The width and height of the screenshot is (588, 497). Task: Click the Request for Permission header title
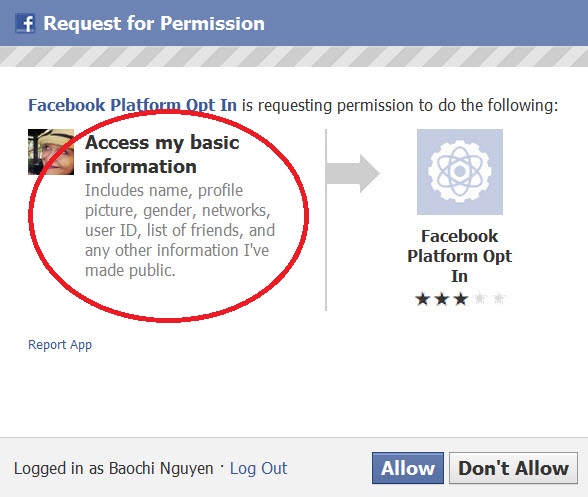154,23
